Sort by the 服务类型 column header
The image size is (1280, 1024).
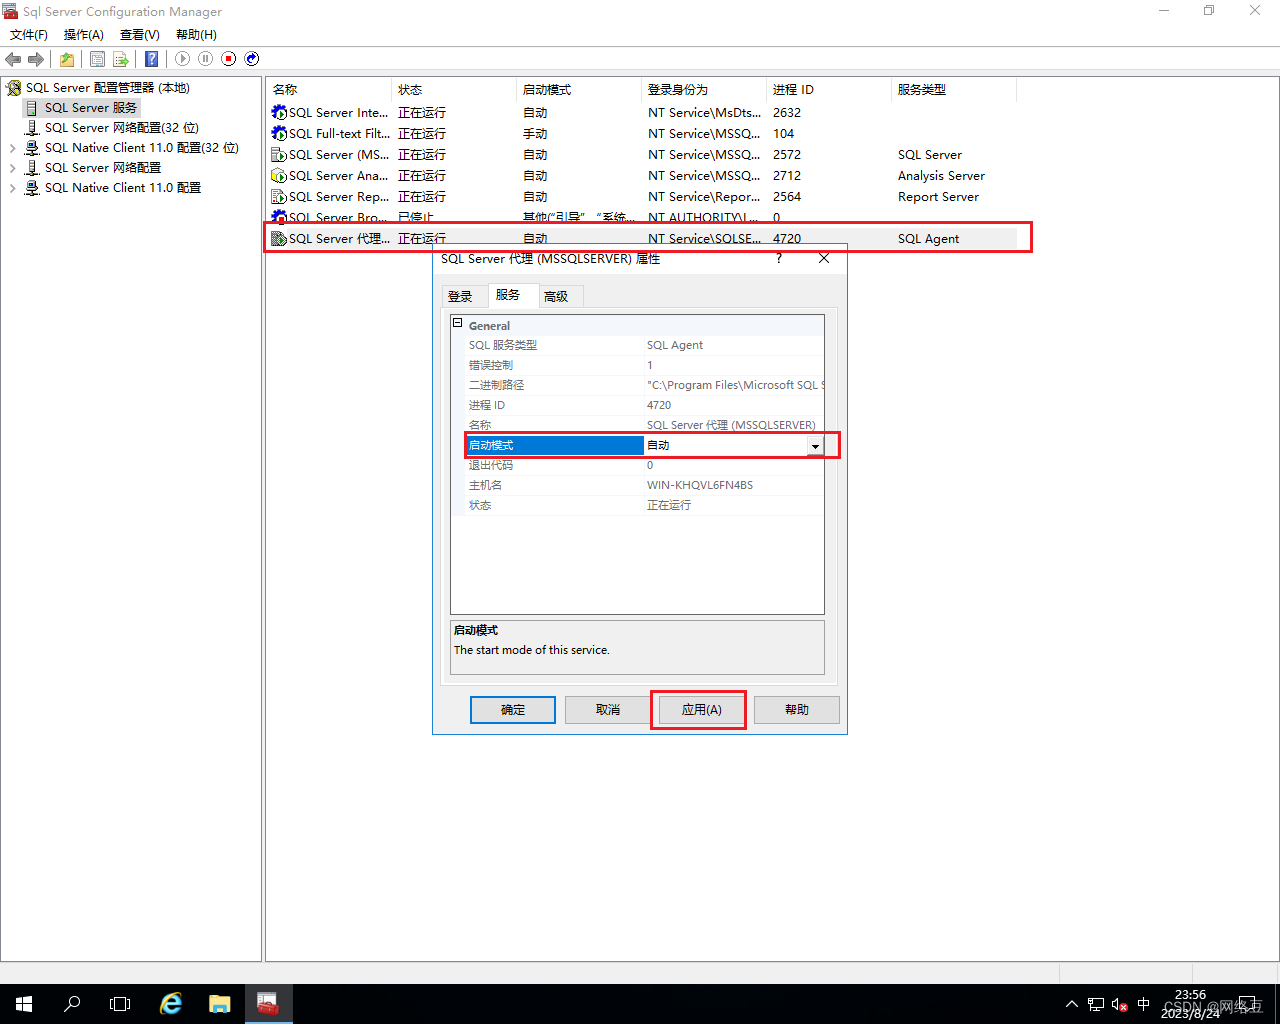tap(954, 90)
